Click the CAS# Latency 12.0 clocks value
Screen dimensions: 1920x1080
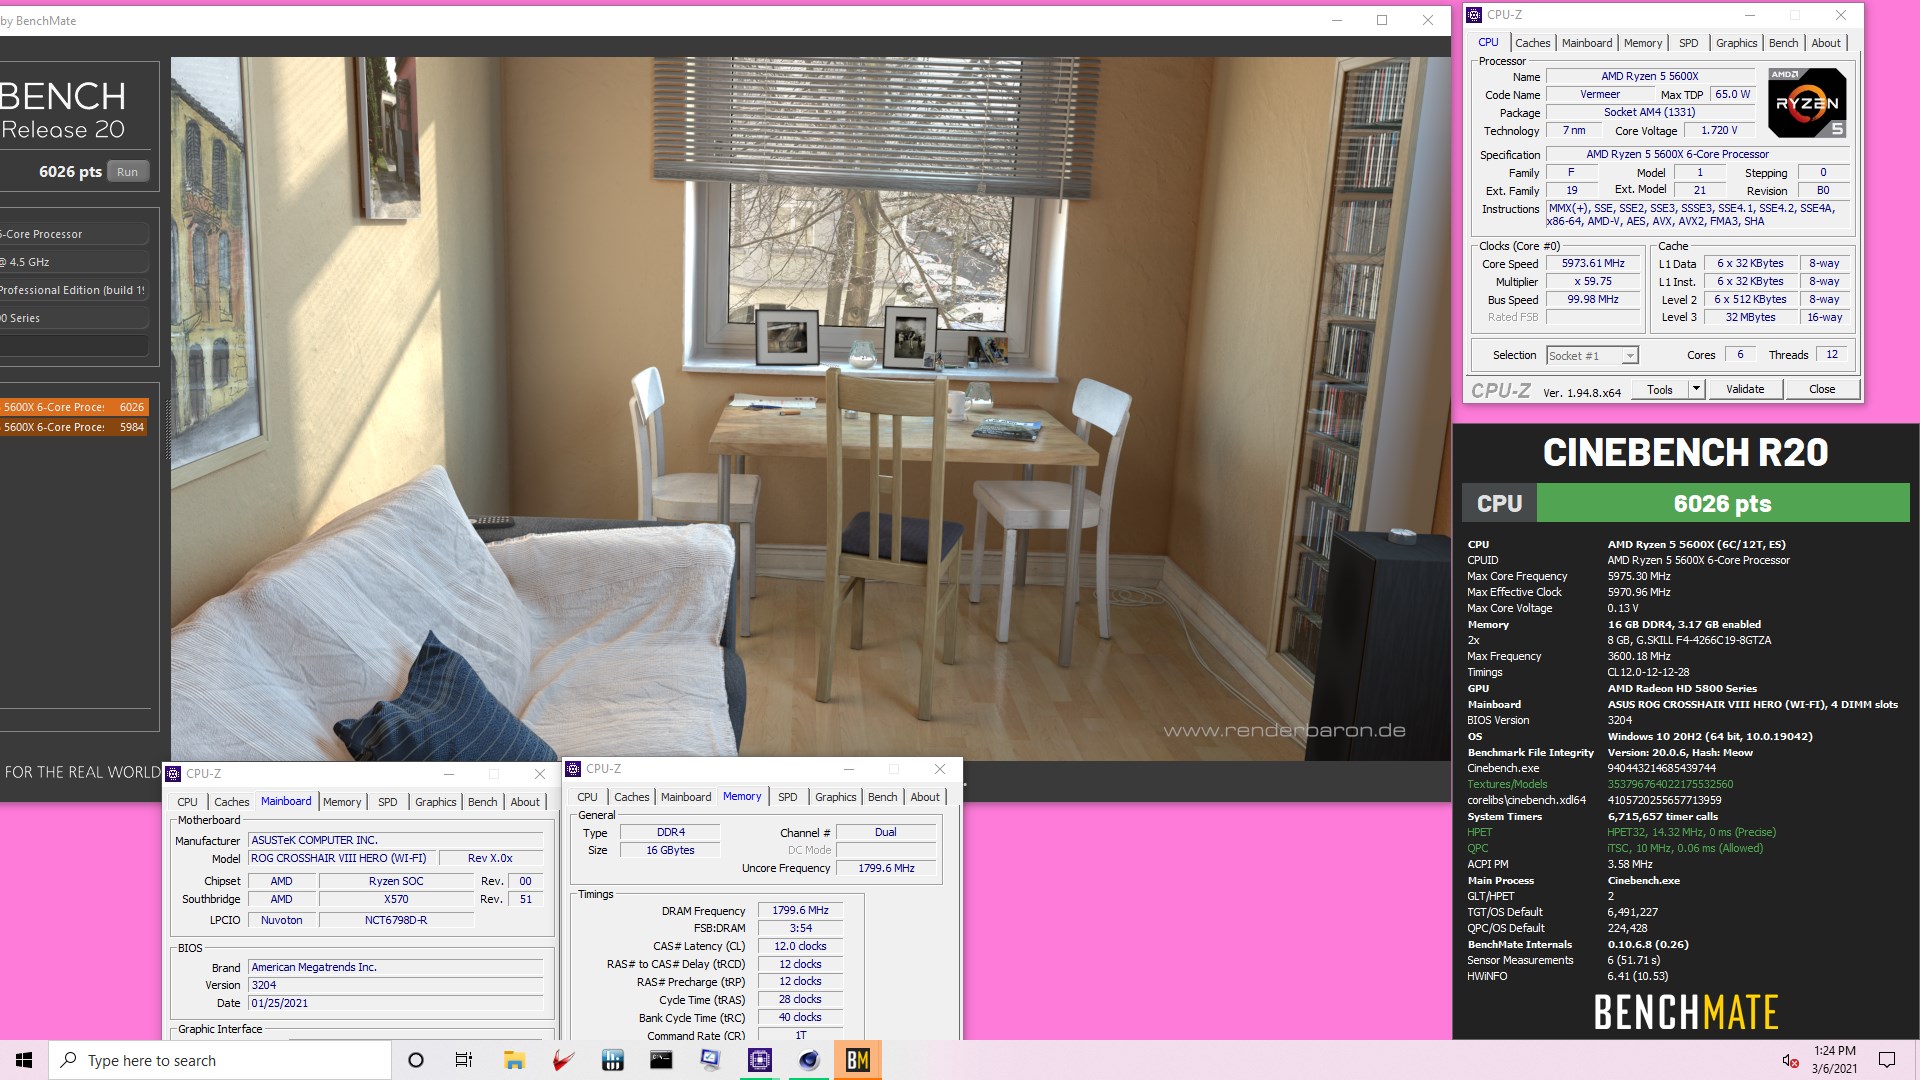tap(800, 946)
